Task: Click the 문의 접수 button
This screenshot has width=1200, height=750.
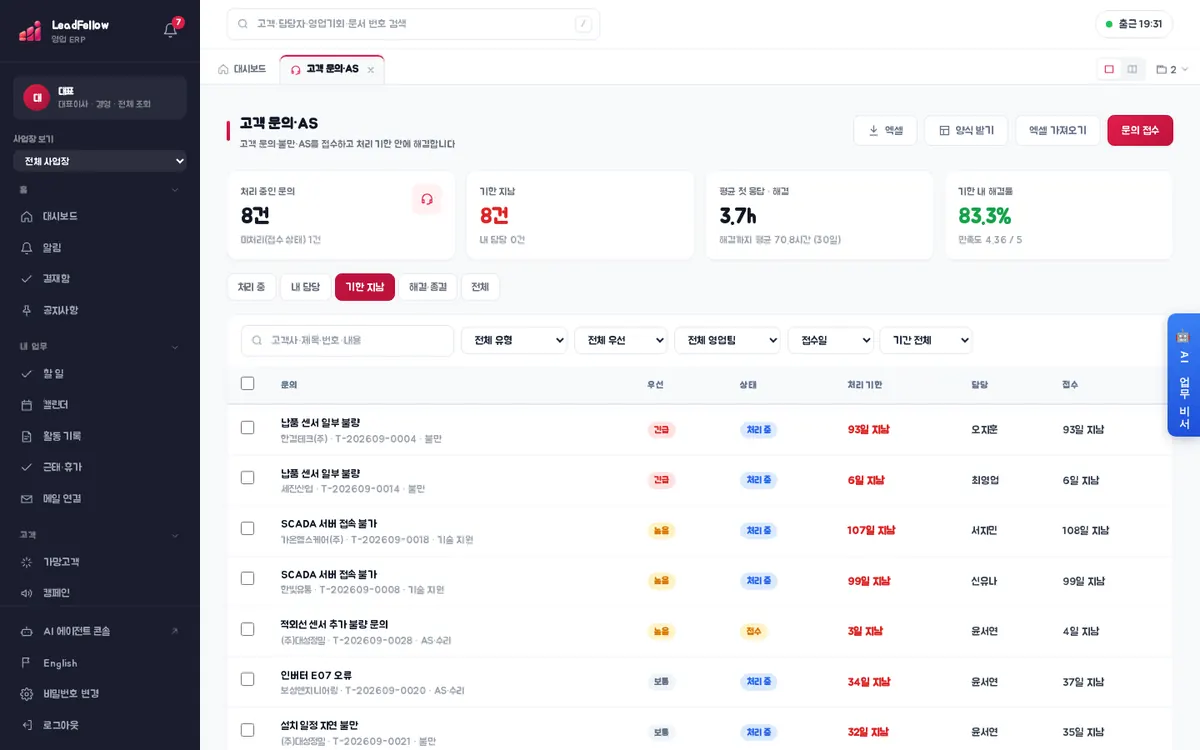Action: pos(1140,130)
